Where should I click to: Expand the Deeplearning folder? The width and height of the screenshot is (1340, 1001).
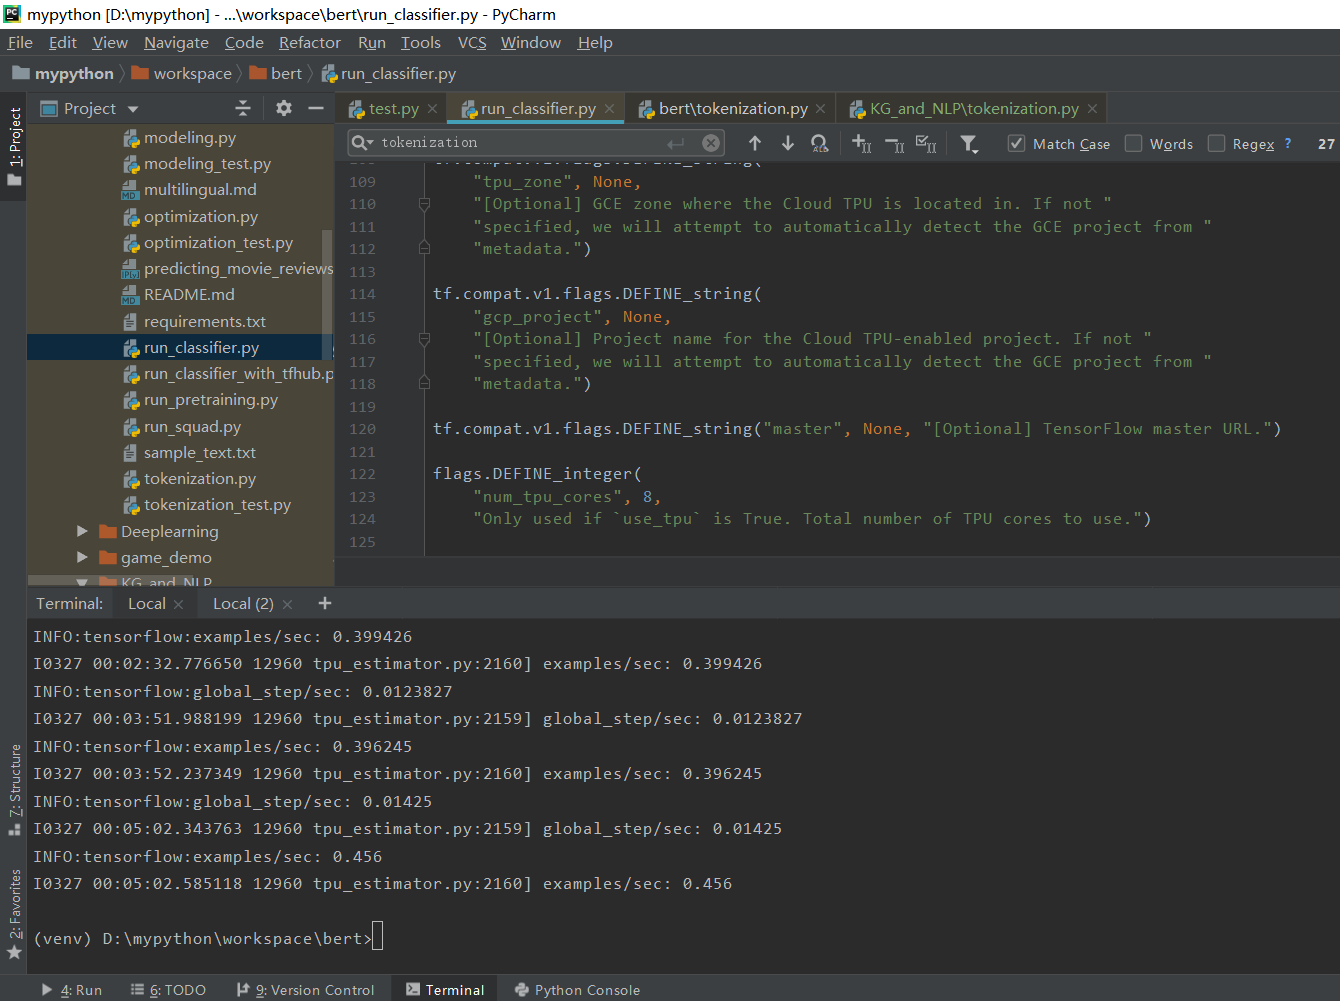(x=83, y=531)
